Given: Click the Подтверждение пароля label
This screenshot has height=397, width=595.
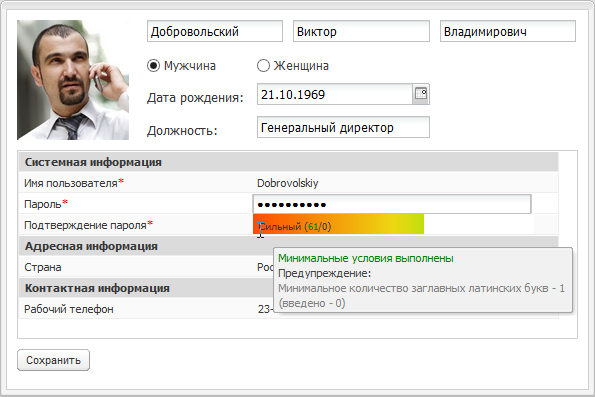Looking at the screenshot, I should [x=85, y=225].
